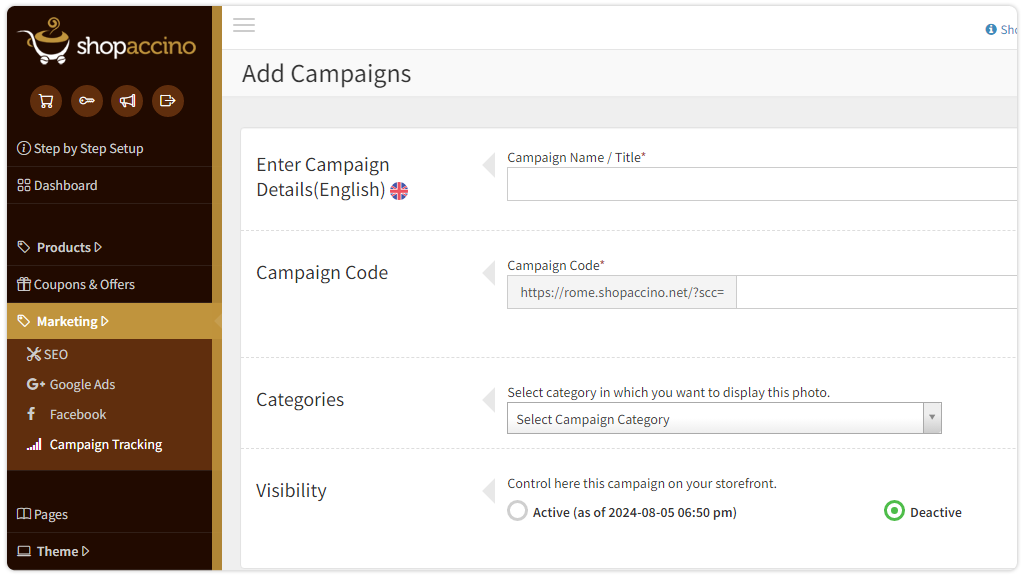This screenshot has width=1024, height=576.
Task: Select the Deactive visibility radio button
Action: [x=894, y=511]
